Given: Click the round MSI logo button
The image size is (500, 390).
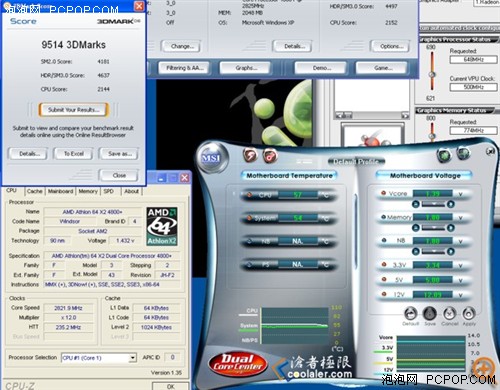Looking at the screenshot, I should coord(211,158).
